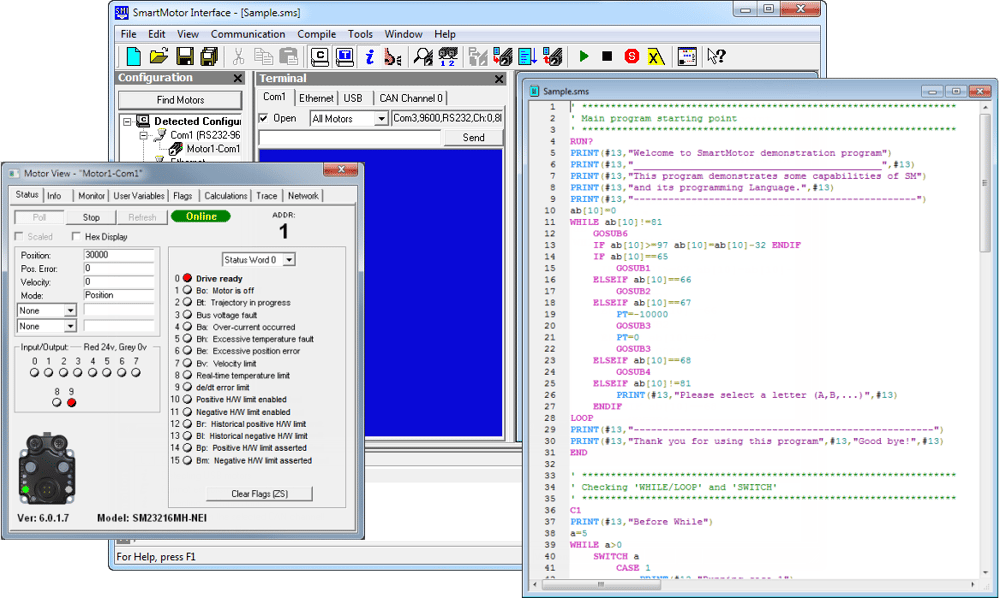The width and height of the screenshot is (1000, 598).
Task: Open the All Motors dropdown
Action: (380, 119)
